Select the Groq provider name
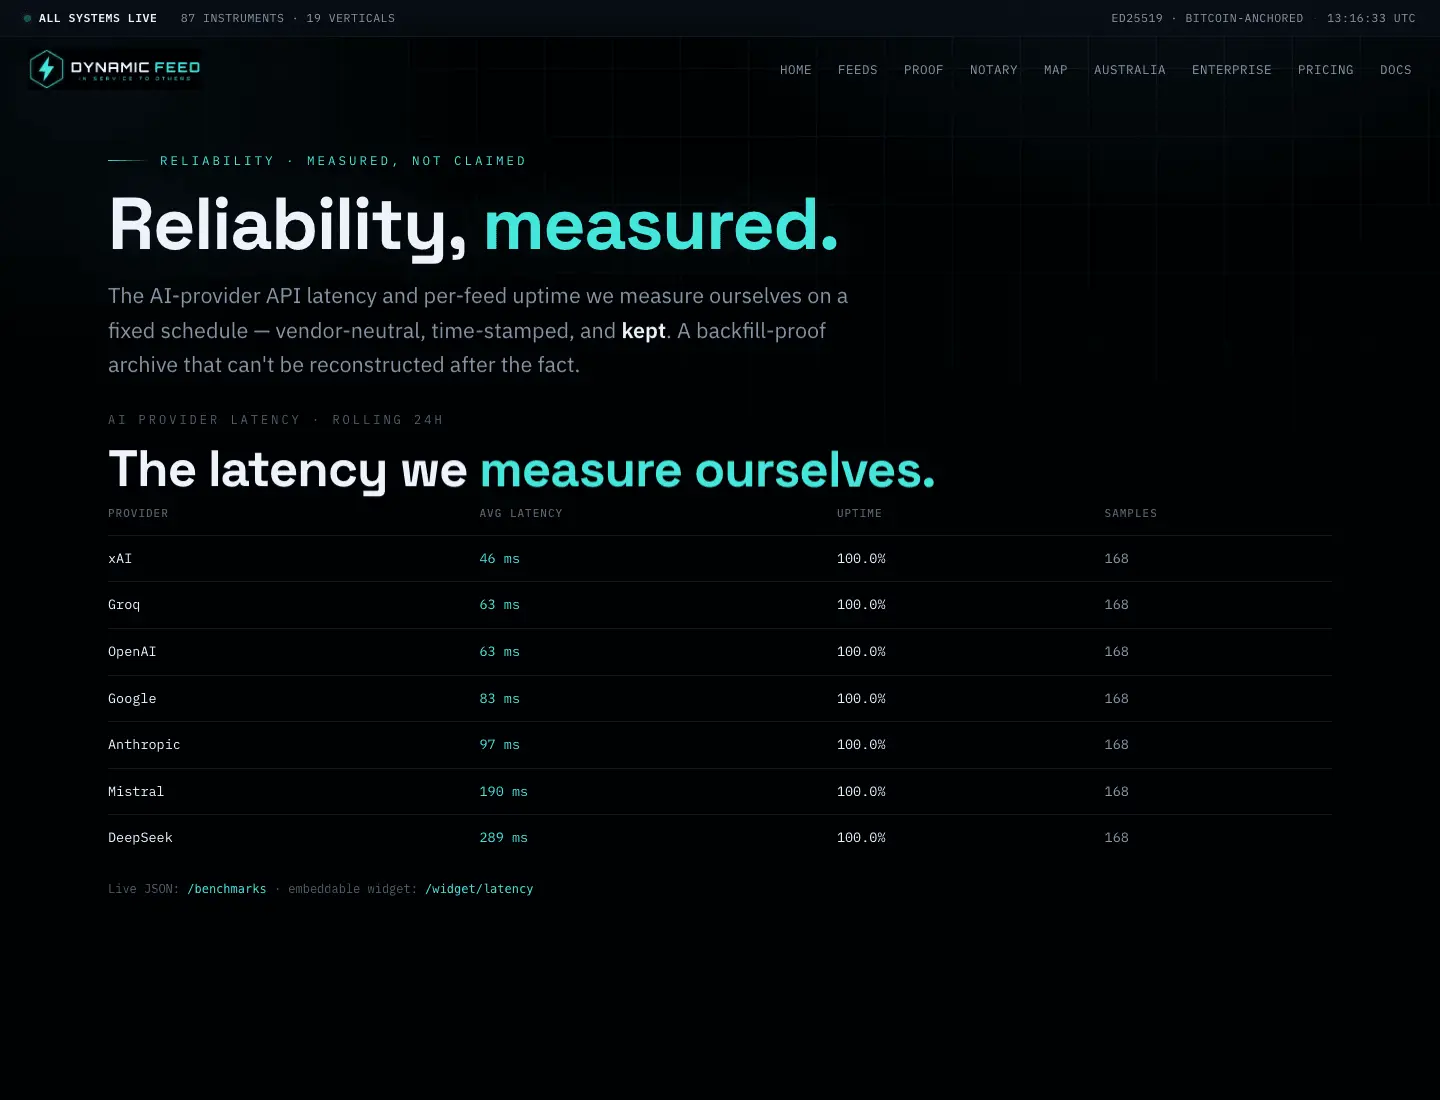 (124, 605)
